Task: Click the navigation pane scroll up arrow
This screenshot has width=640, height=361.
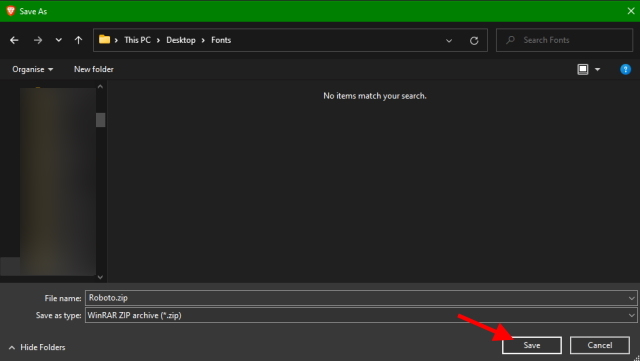Action: click(x=100, y=87)
